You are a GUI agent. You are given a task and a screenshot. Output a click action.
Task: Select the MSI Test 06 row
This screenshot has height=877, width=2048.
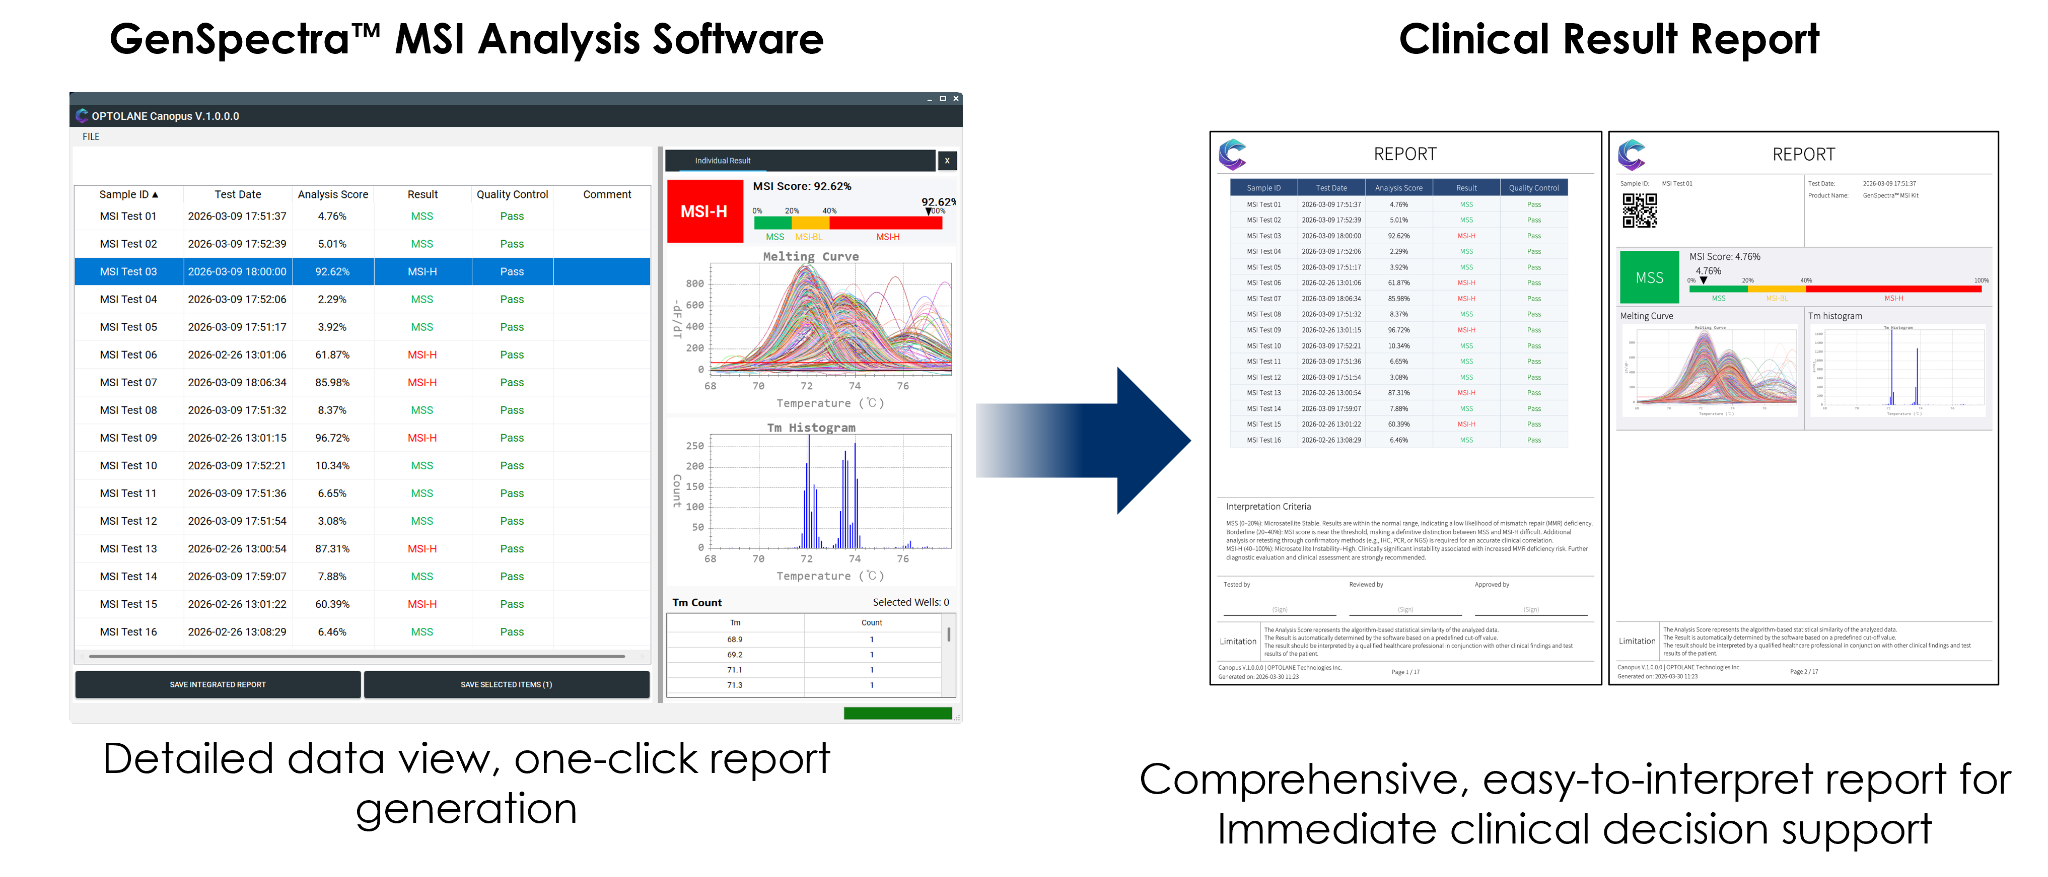click(363, 355)
